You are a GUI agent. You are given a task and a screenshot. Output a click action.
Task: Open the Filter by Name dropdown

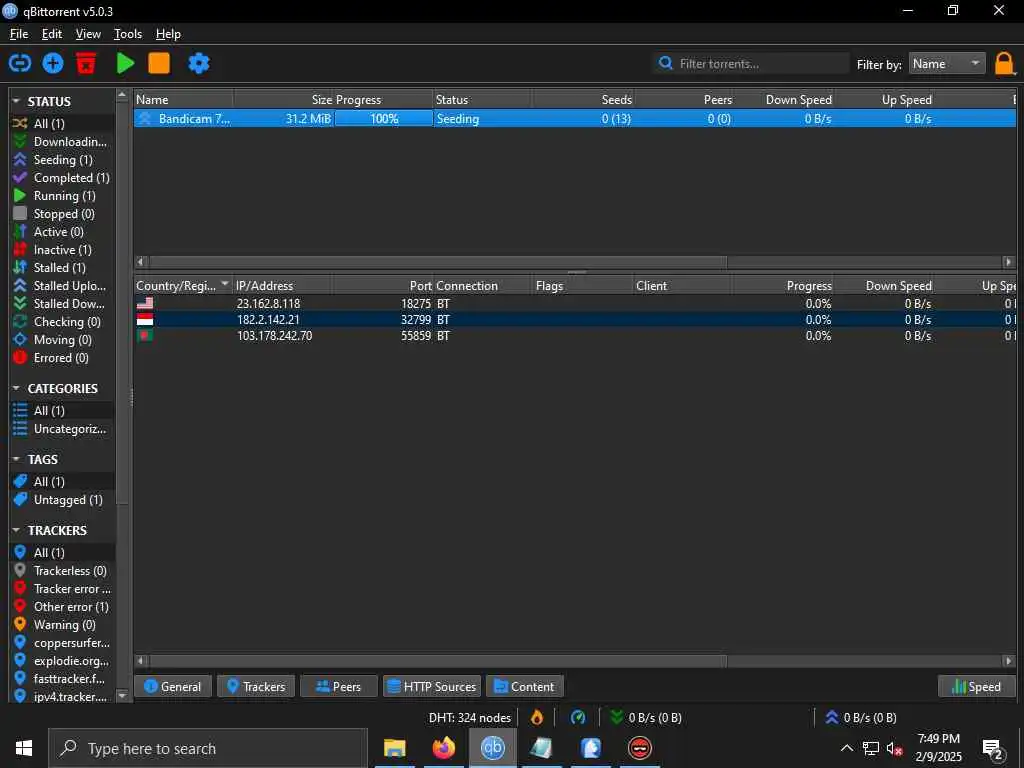click(947, 63)
